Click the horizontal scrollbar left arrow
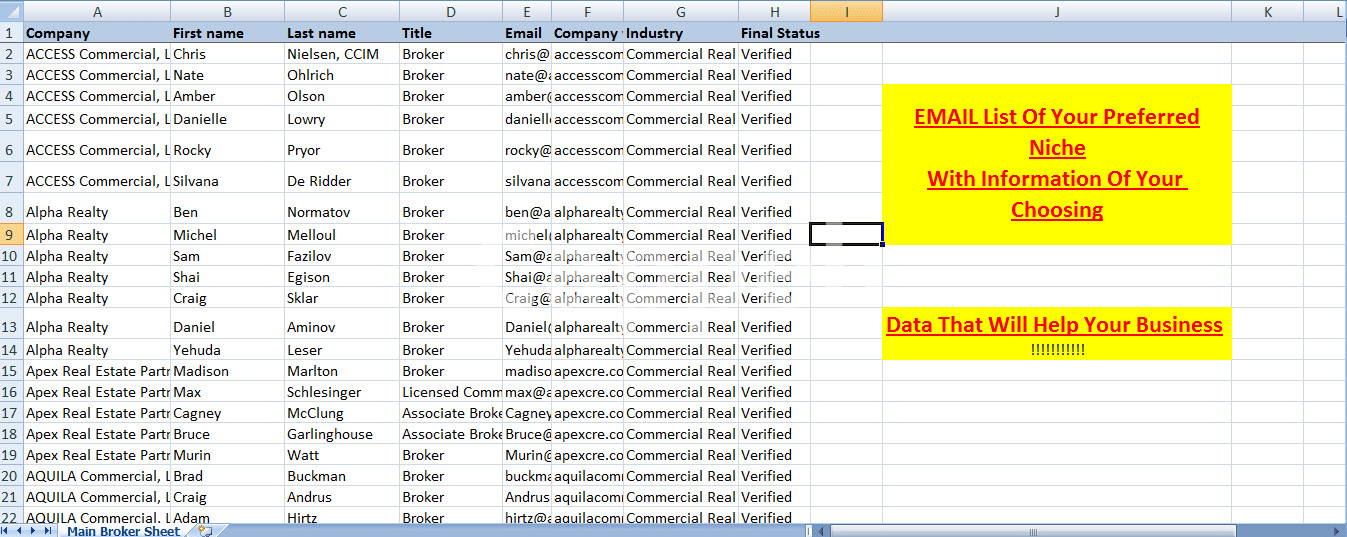This screenshot has width=1347, height=537. point(823,531)
